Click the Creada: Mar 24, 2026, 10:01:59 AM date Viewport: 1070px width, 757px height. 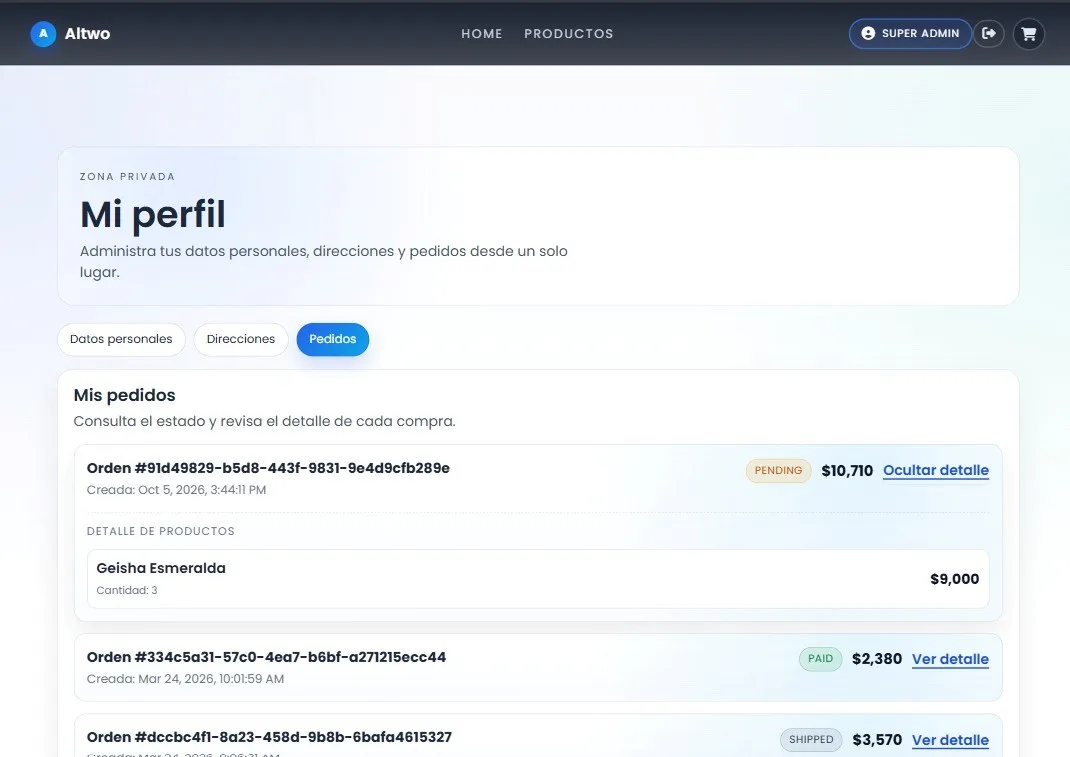[186, 679]
